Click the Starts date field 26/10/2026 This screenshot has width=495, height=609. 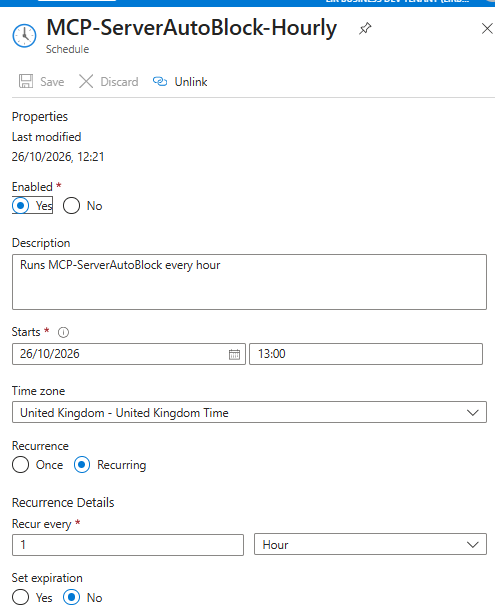(129, 354)
